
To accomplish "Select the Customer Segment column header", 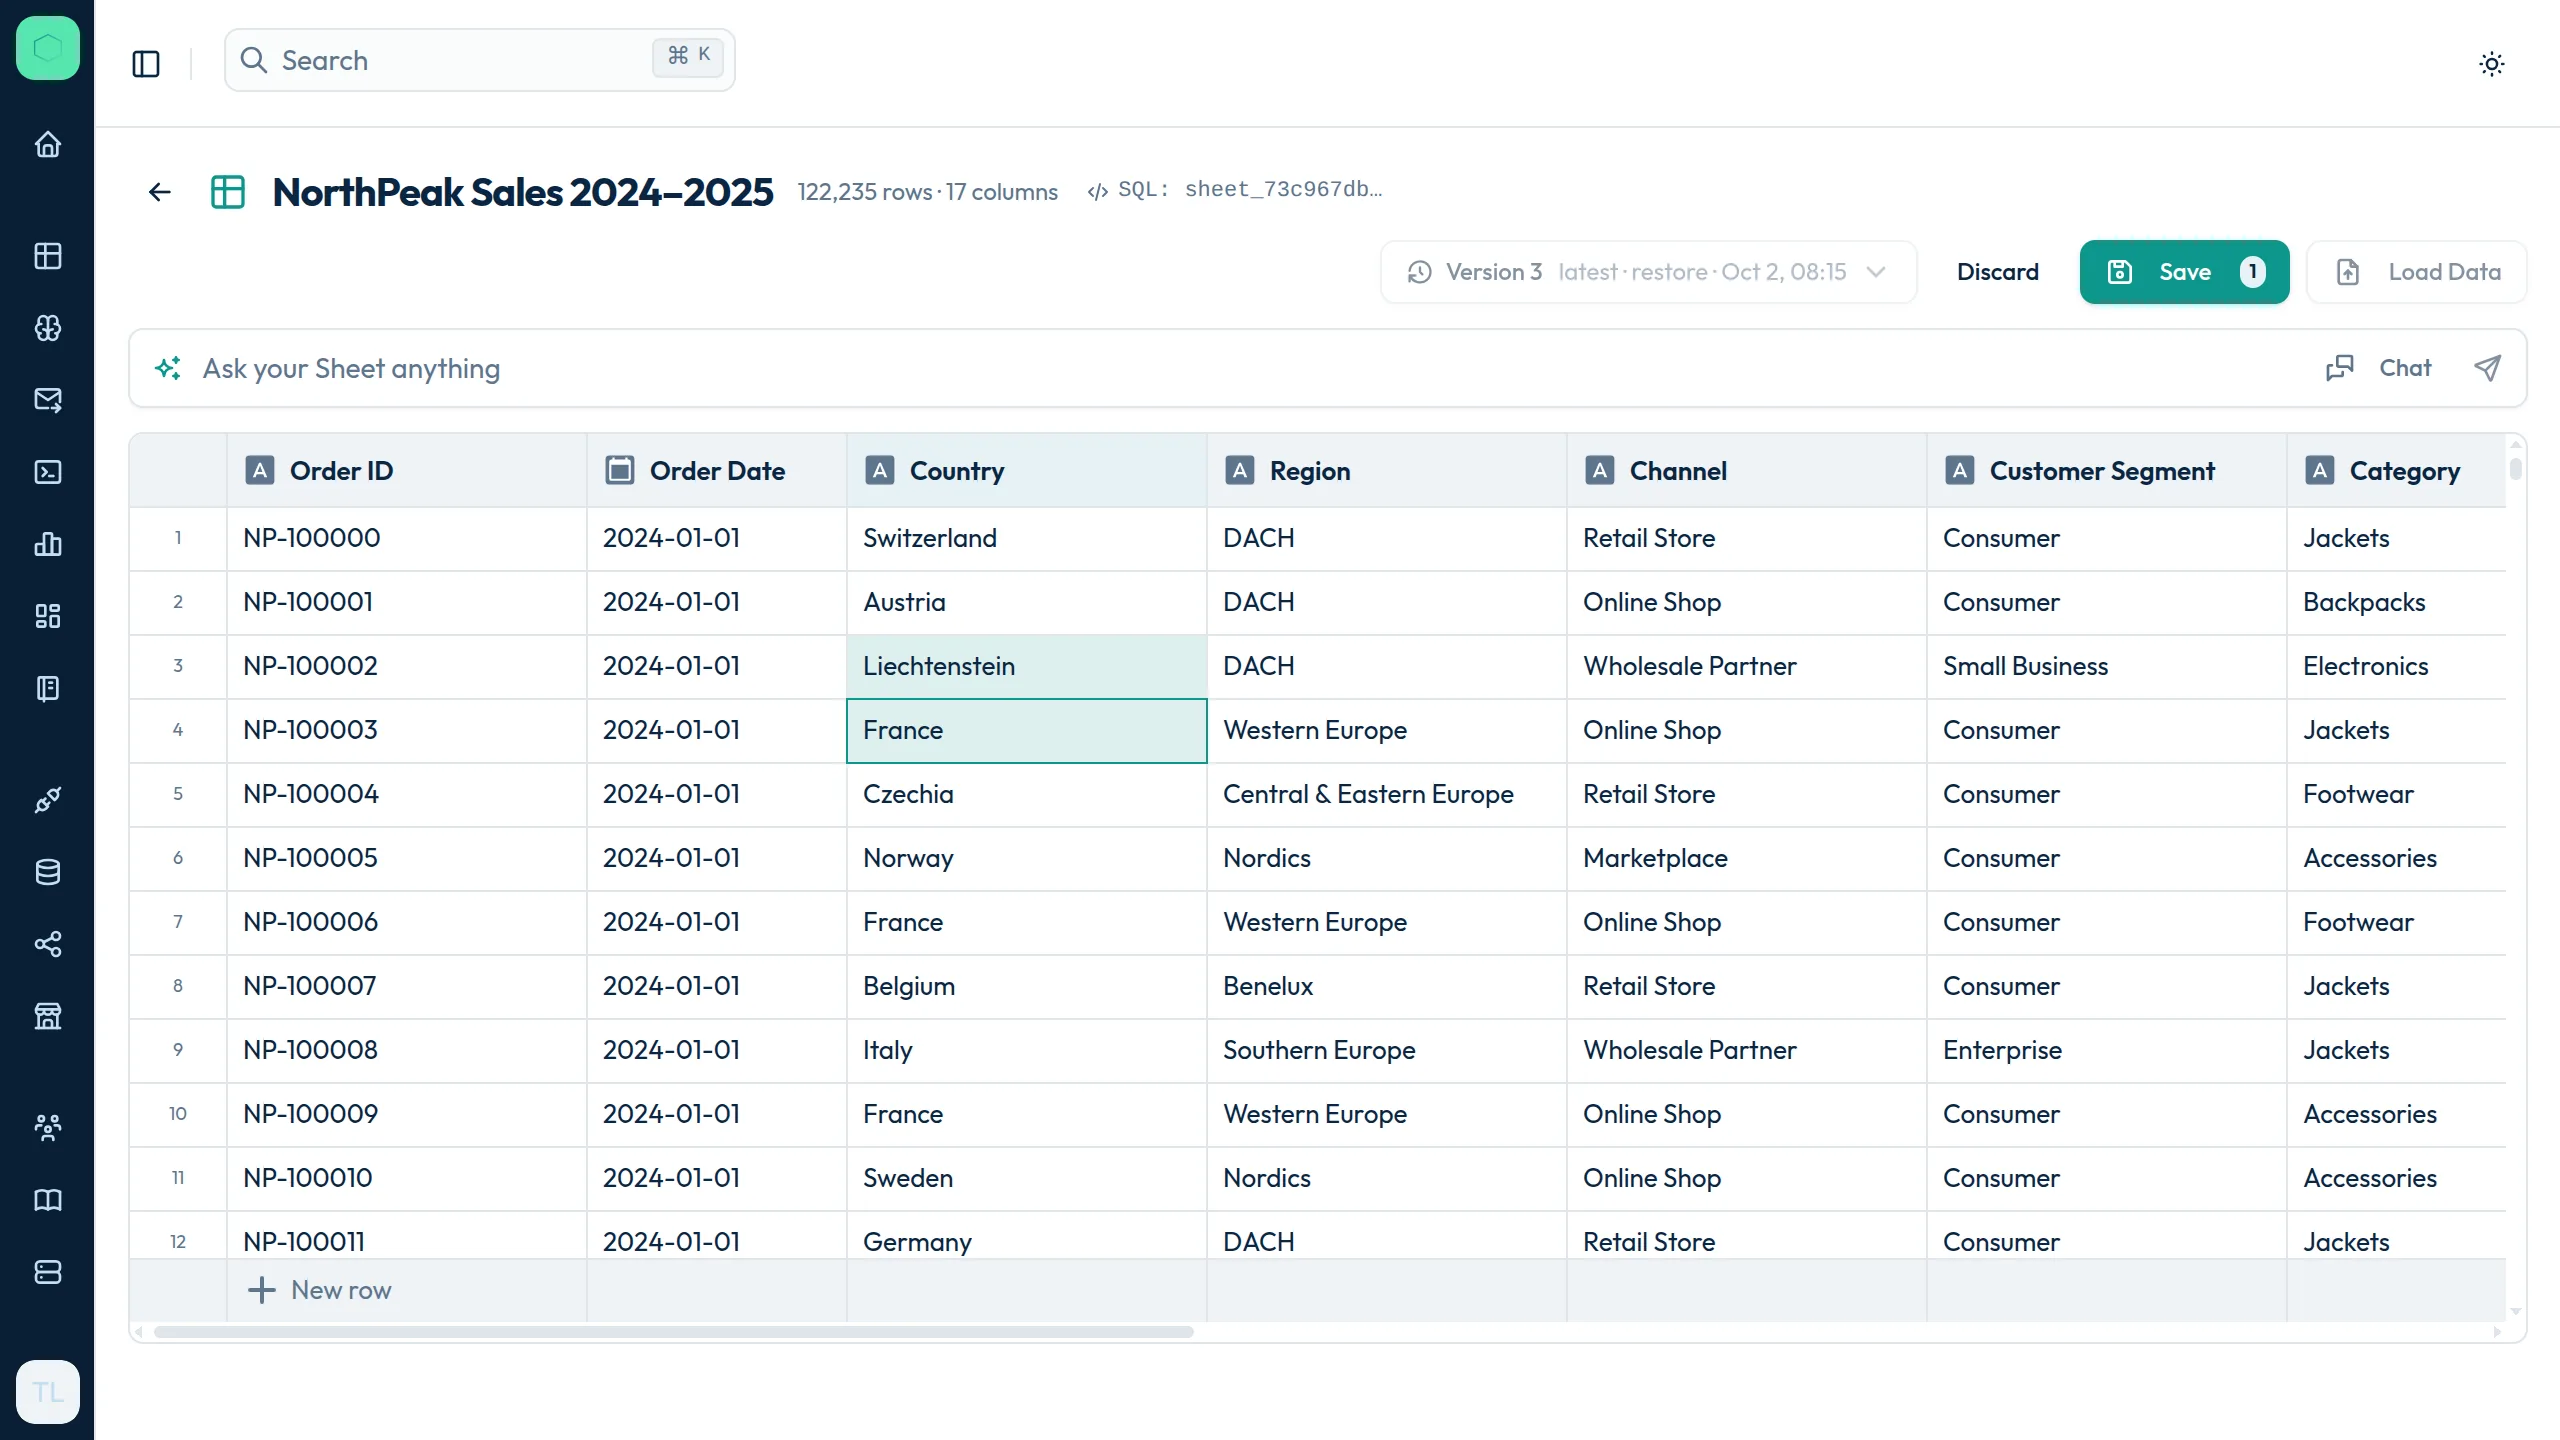I will tap(2107, 470).
